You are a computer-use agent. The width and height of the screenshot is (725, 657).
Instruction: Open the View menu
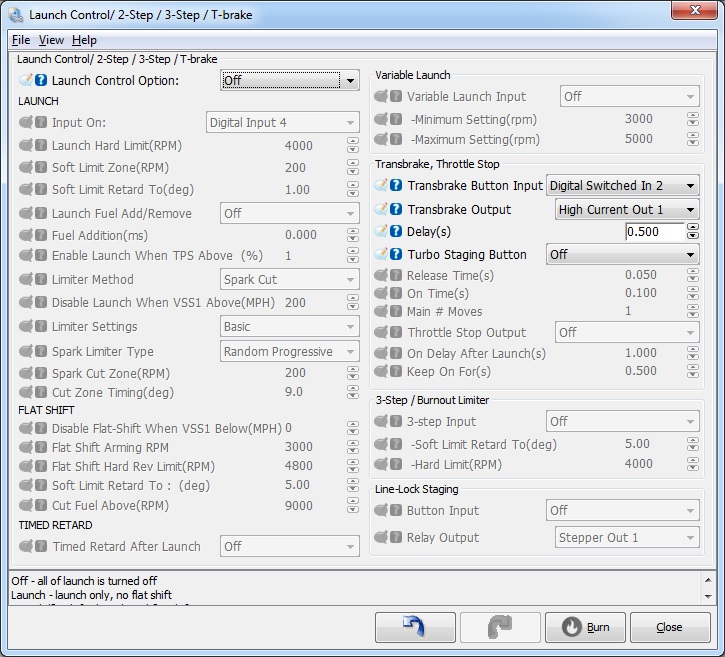(x=51, y=40)
